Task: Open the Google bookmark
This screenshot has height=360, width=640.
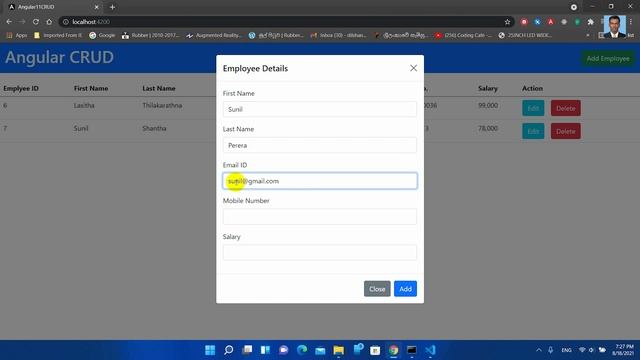Action: click(x=102, y=36)
